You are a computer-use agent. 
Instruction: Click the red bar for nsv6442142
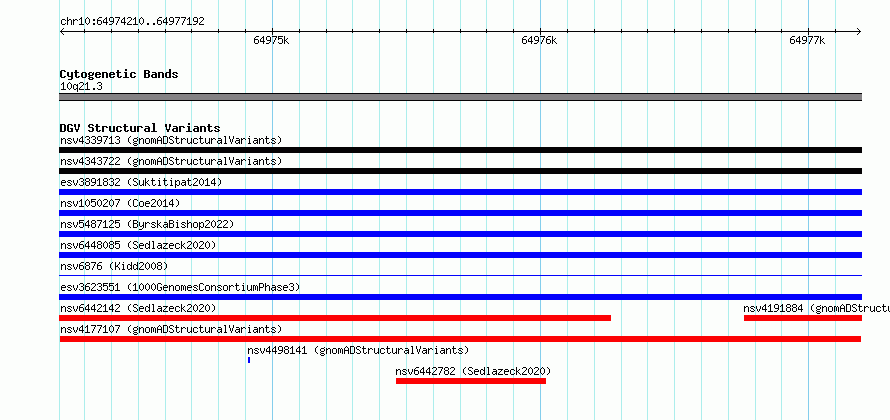pos(335,318)
